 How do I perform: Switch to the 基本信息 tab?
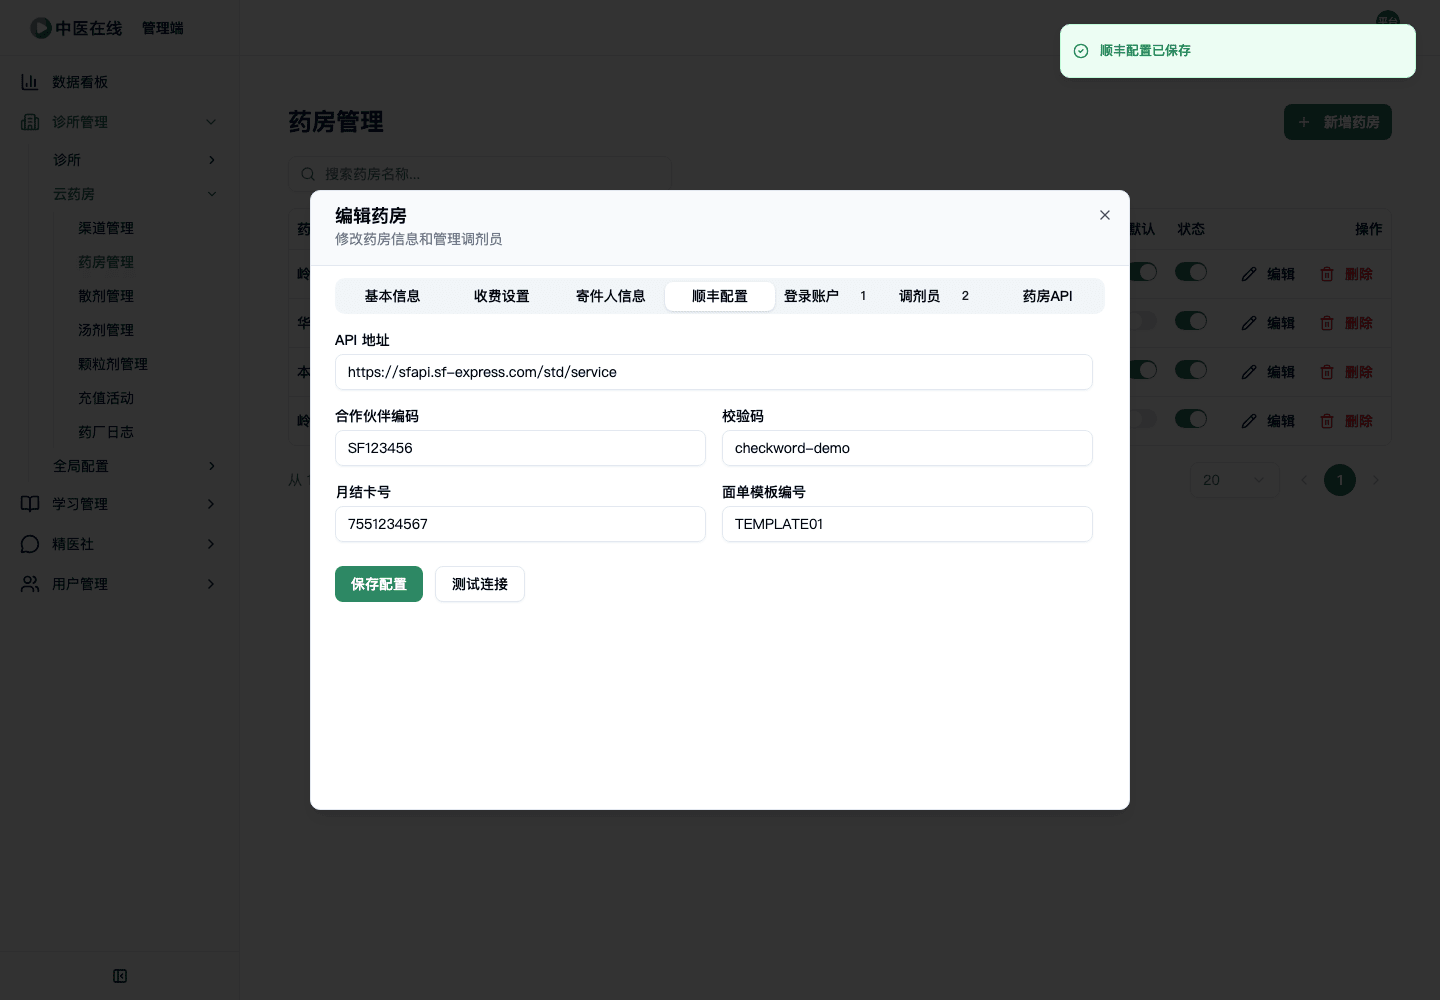(392, 296)
